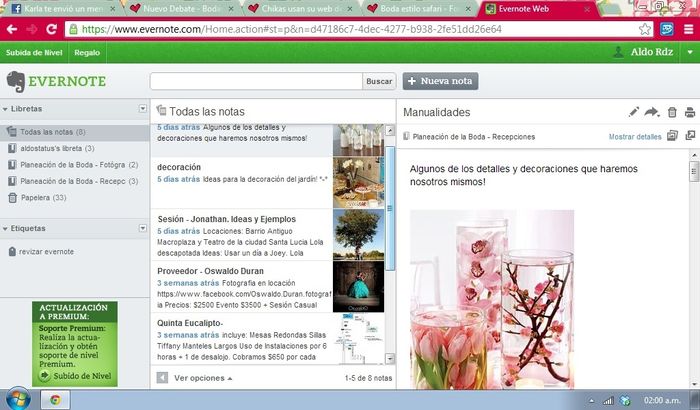Click the note content scrollbar thumb

(694, 172)
